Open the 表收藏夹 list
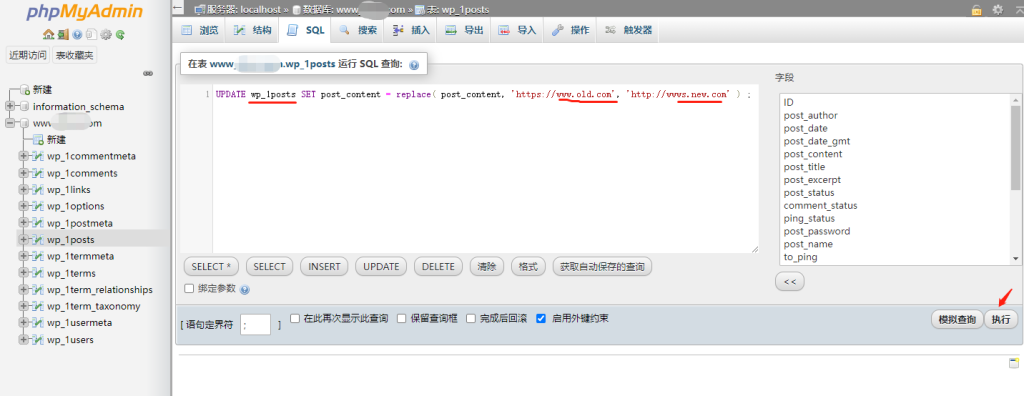The width and height of the screenshot is (1024, 396). coord(74,56)
